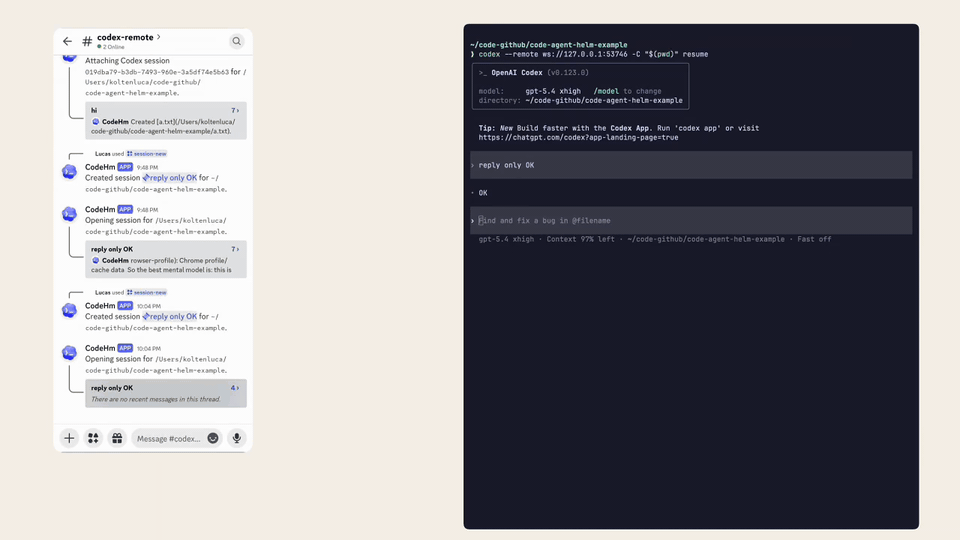Image resolution: width=960 pixels, height=540 pixels.
Task: Click '2 Online' member status text
Action: point(111,47)
